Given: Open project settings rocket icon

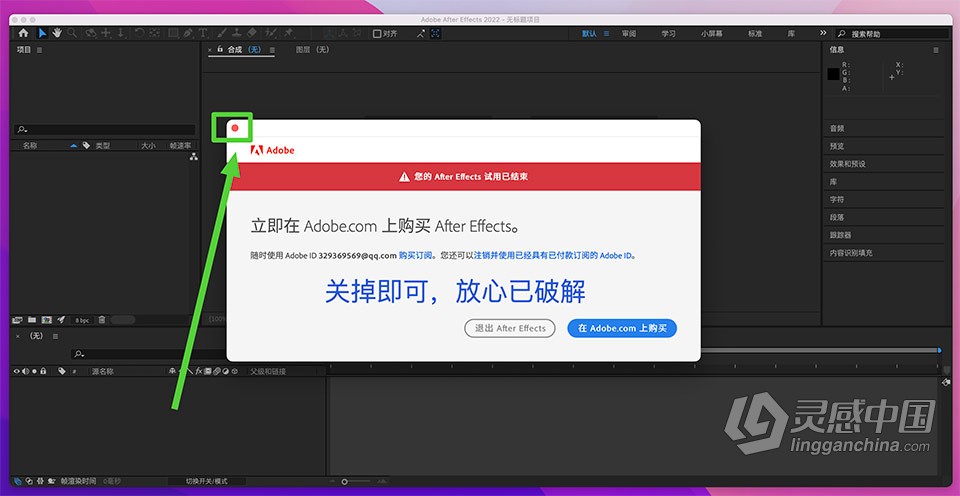Looking at the screenshot, I should 61,320.
